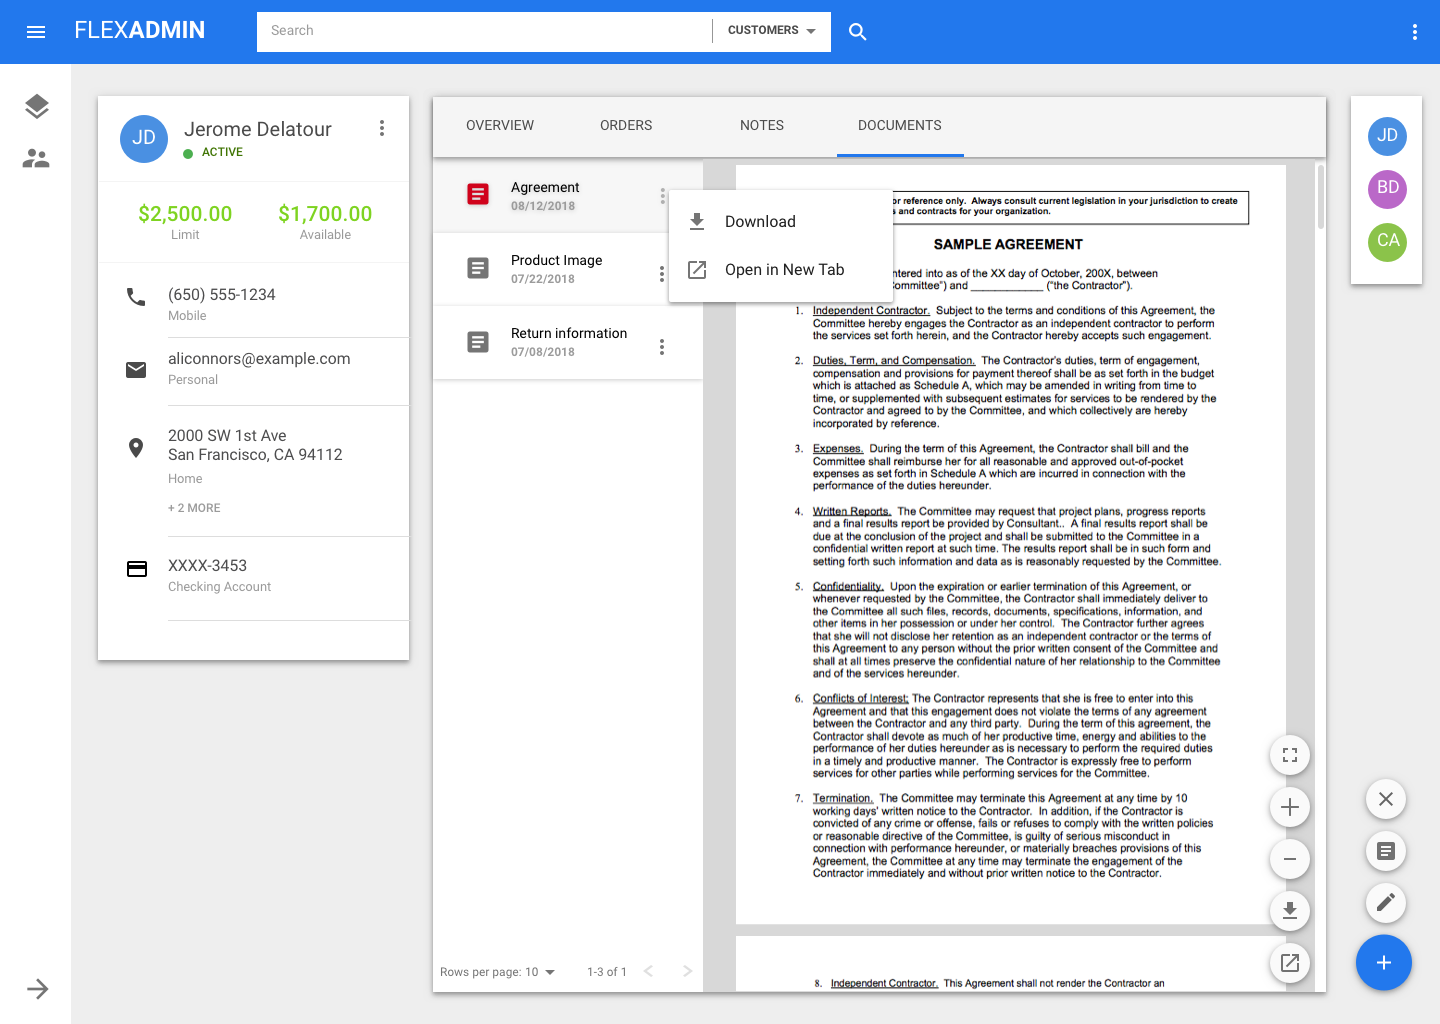Zoom in on the document with plus icon

(1290, 807)
